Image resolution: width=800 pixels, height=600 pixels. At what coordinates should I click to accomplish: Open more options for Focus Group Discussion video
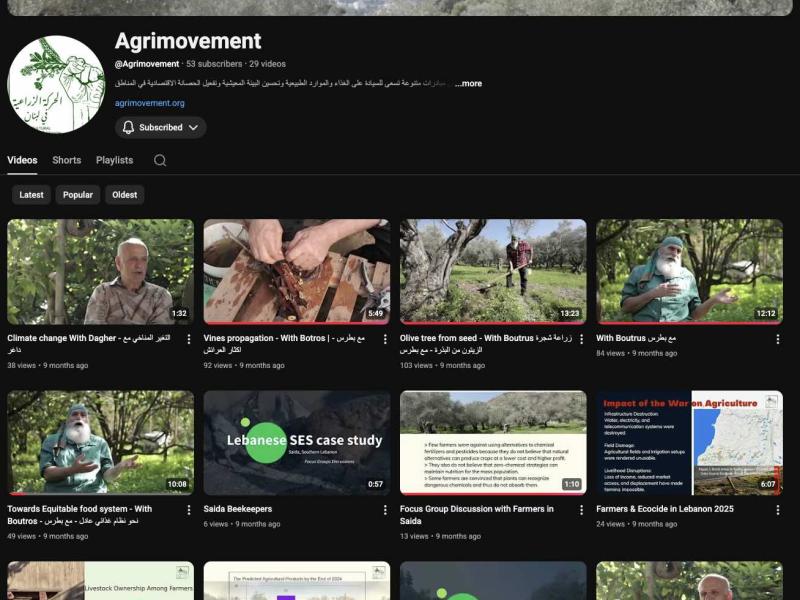581,510
